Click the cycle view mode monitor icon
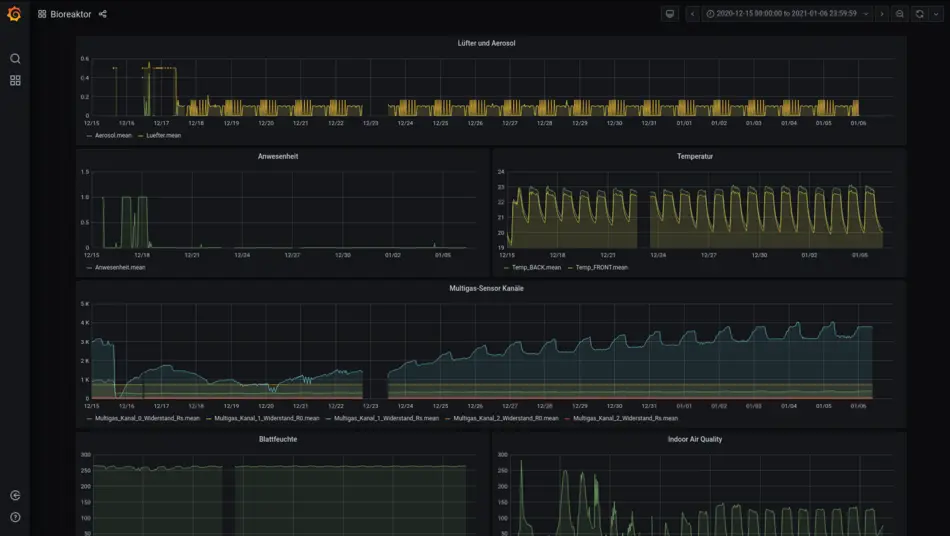Image resolution: width=950 pixels, height=536 pixels. coord(670,14)
